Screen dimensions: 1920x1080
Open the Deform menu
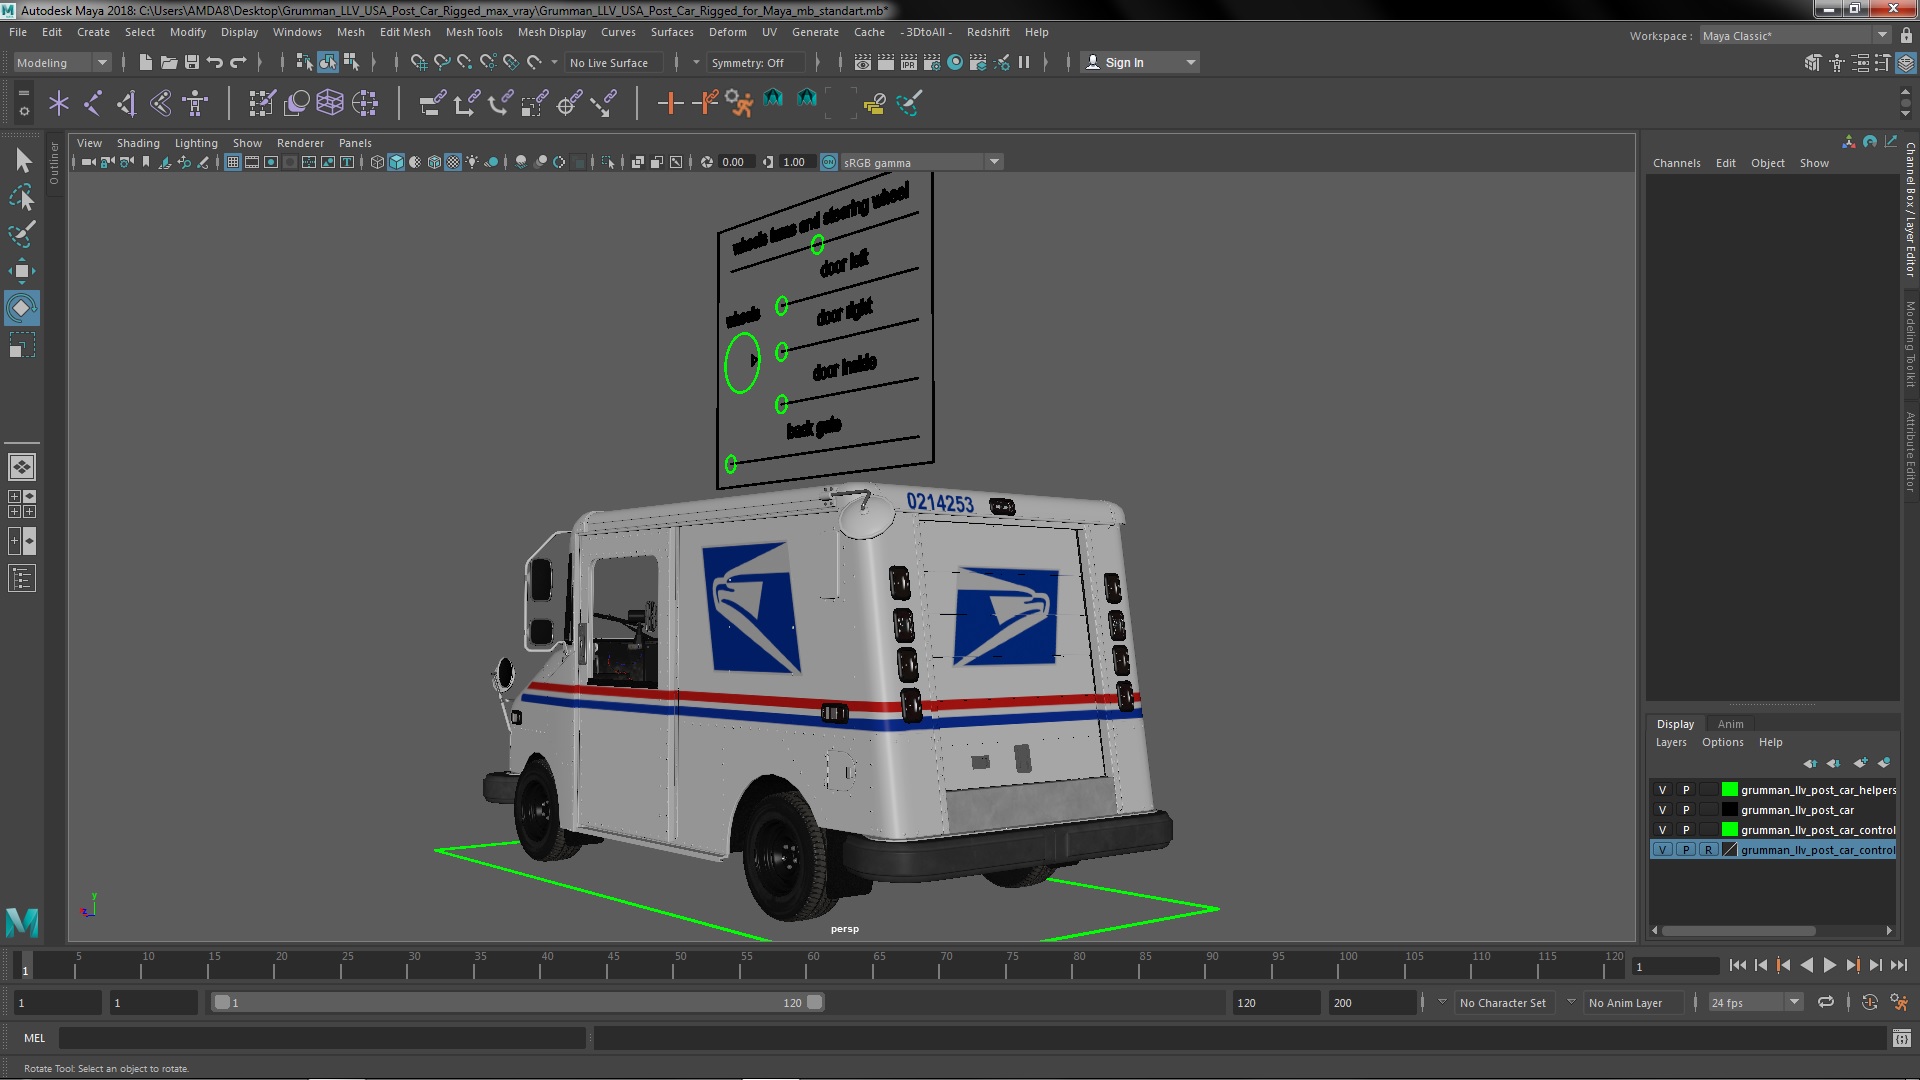point(727,32)
